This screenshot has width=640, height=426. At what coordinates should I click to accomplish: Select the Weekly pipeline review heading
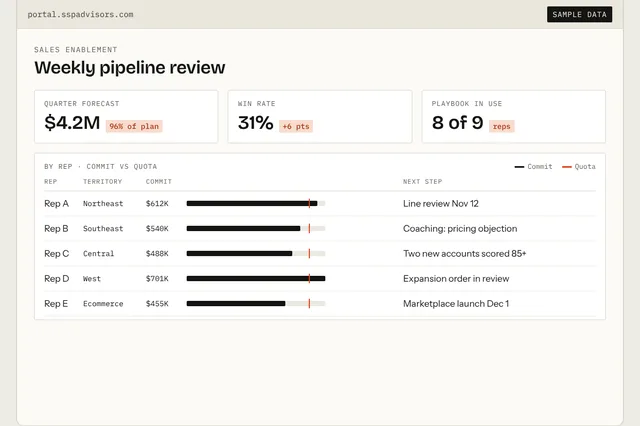coord(130,67)
